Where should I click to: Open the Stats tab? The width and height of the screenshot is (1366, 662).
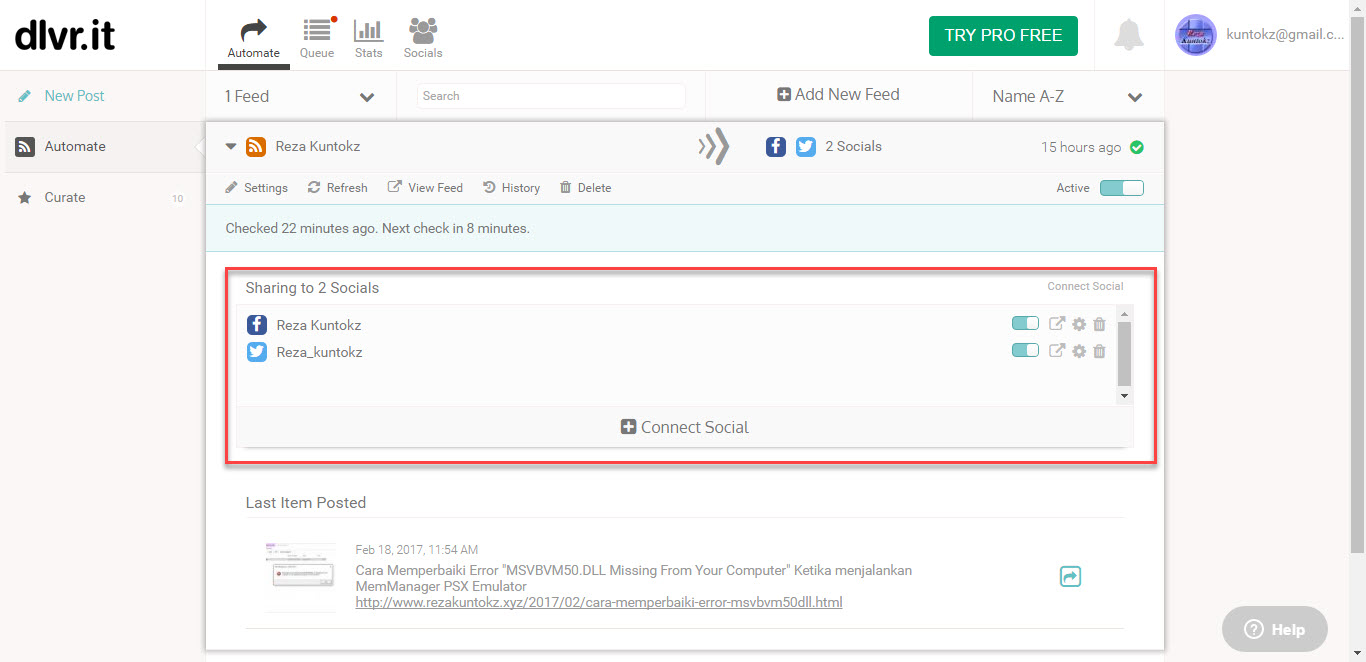pos(369,38)
